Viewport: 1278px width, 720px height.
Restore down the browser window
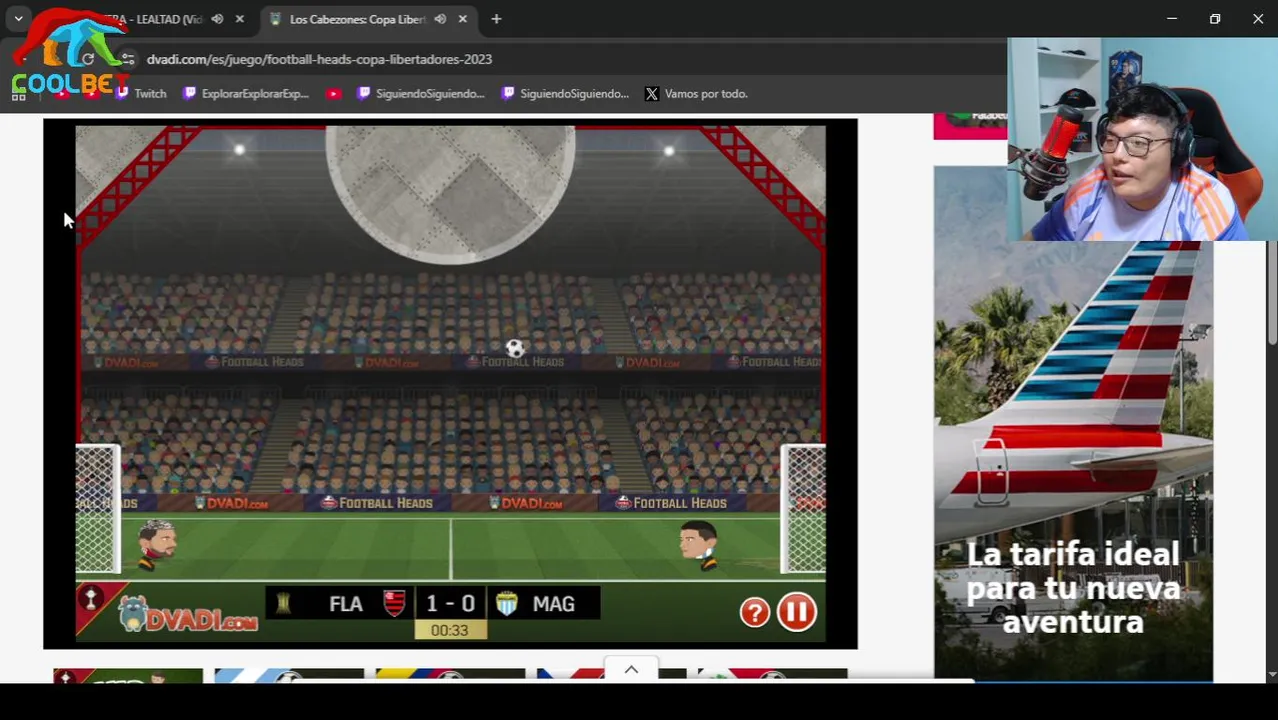click(x=1215, y=19)
